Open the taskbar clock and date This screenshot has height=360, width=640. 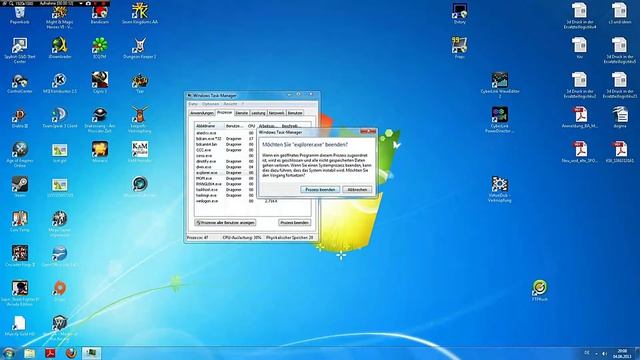(622, 353)
